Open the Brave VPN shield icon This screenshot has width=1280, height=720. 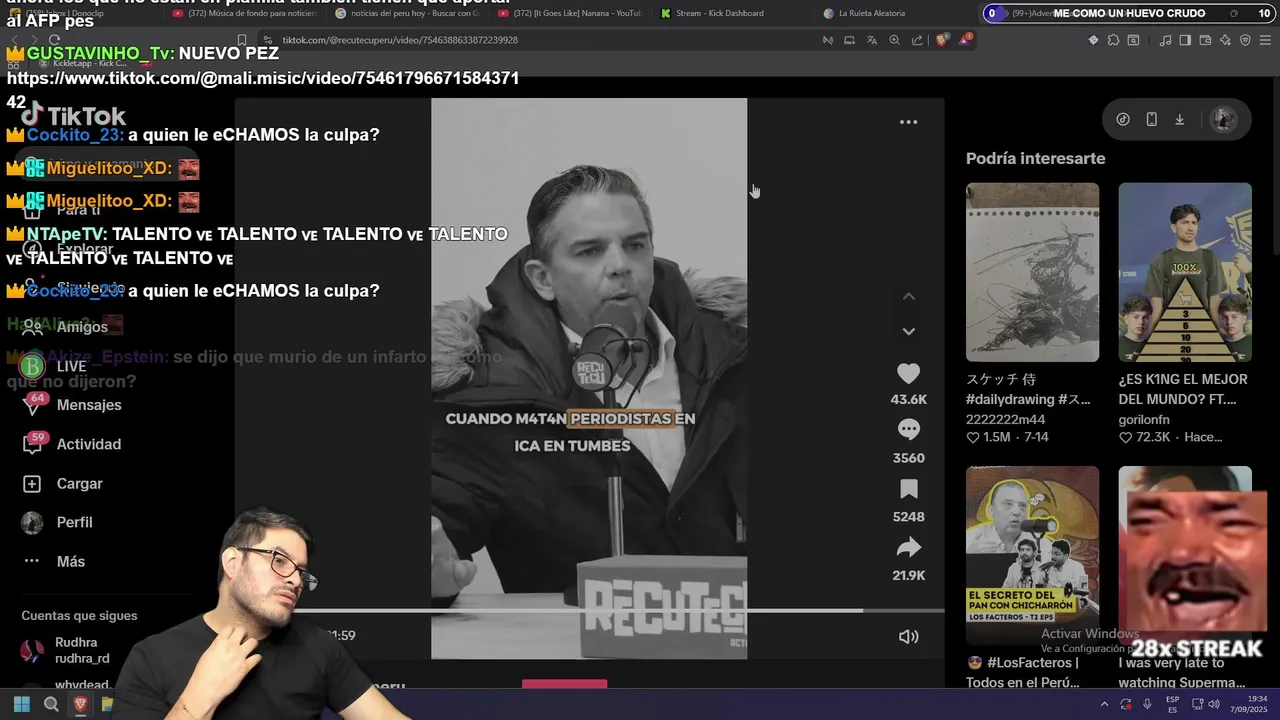coord(1245,40)
